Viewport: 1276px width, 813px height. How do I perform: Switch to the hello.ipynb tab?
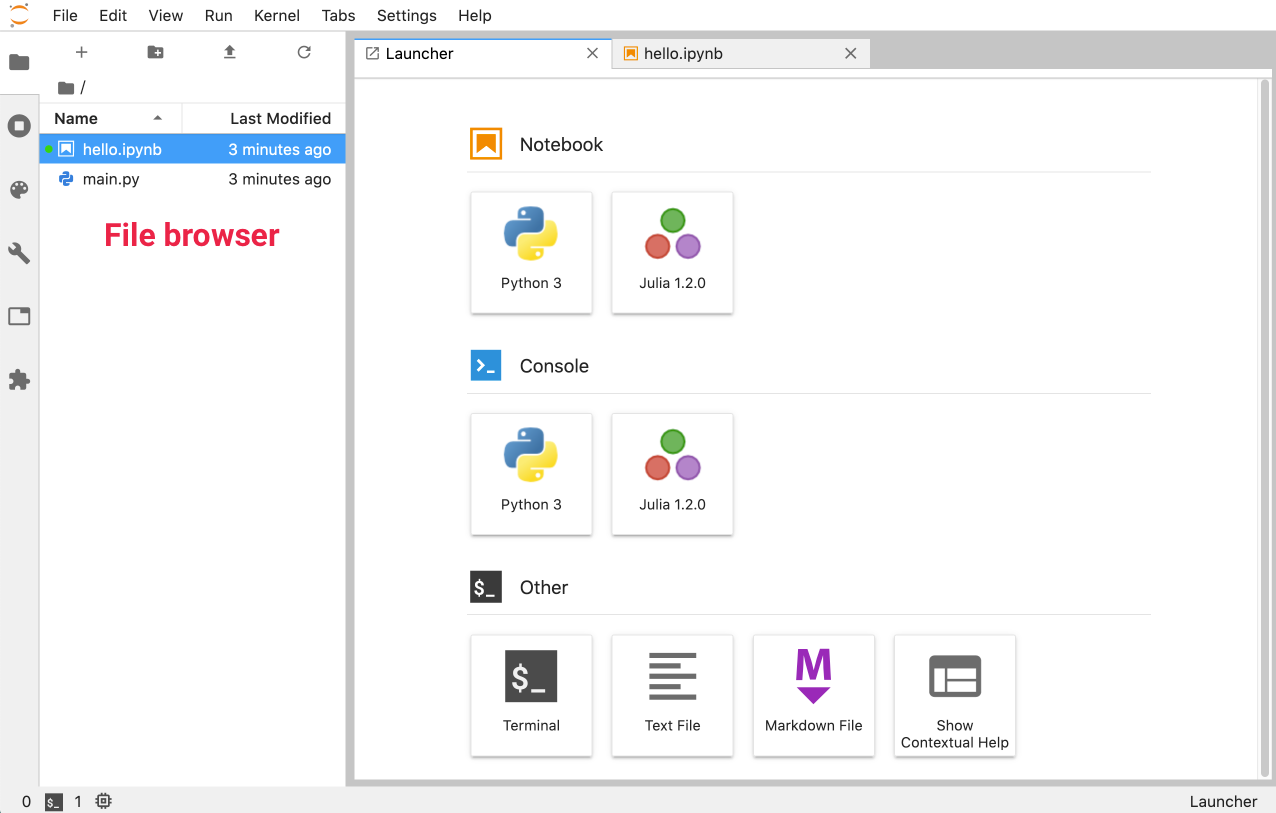click(x=730, y=54)
